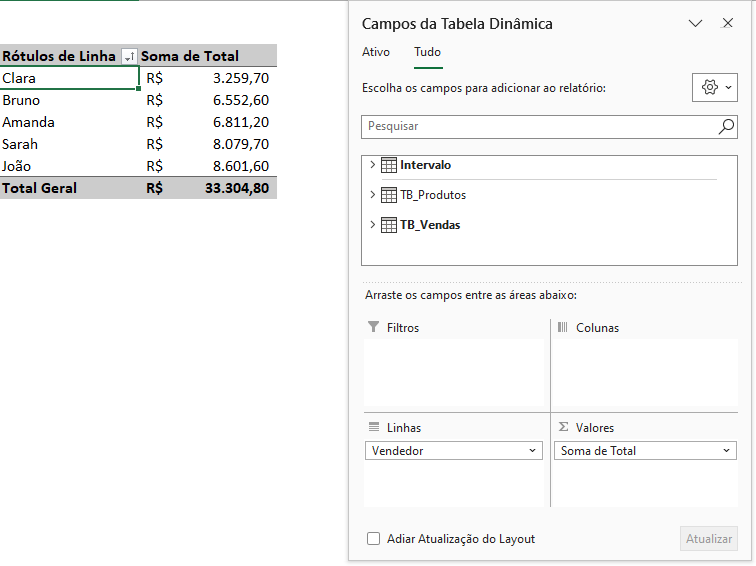The height and width of the screenshot is (566, 756).
Task: Select the Clara row label cell
Action: coord(69,78)
